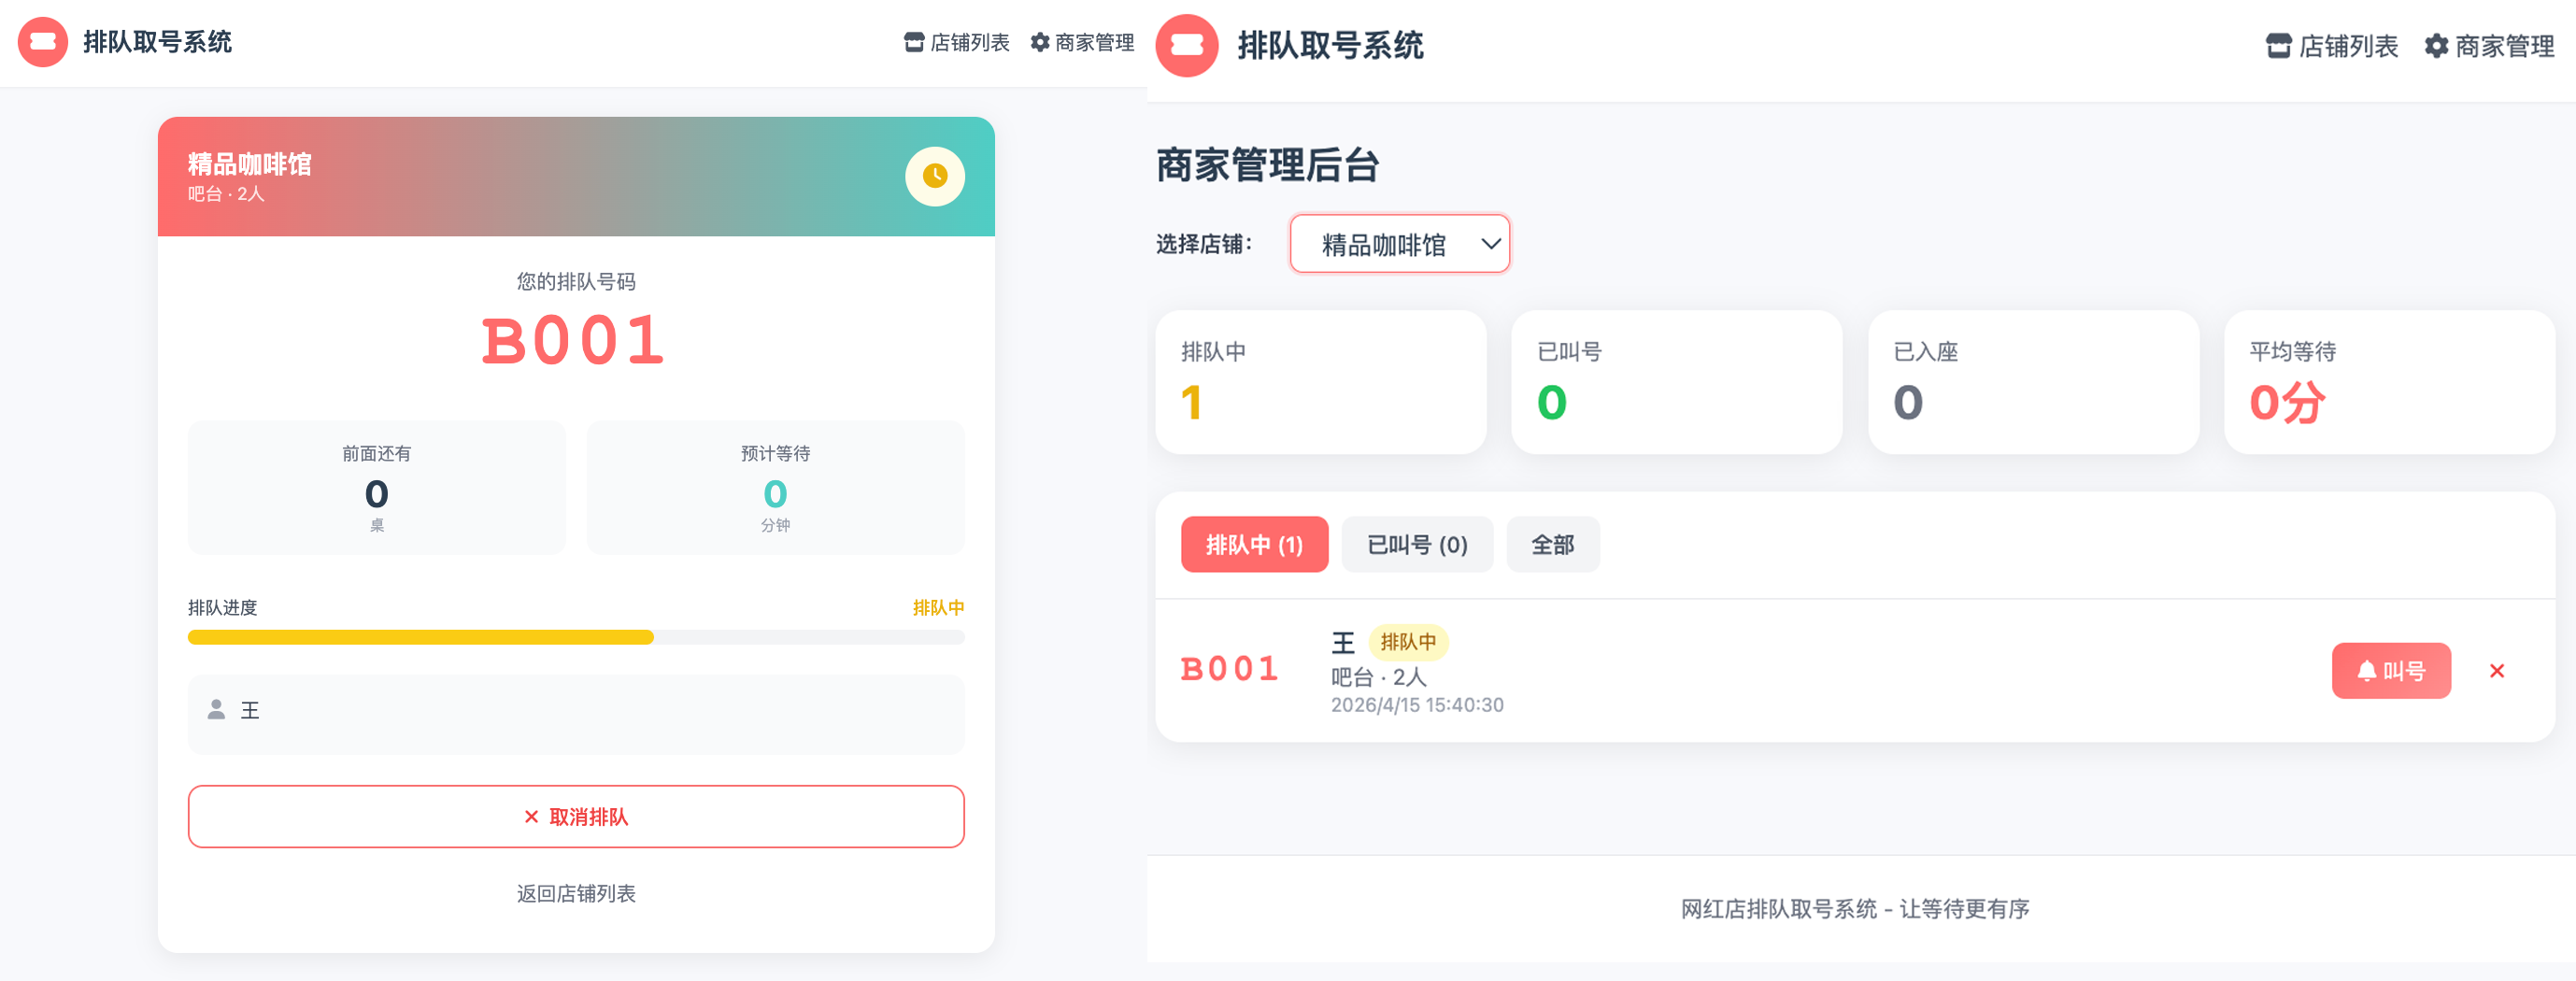This screenshot has height=981, width=2576.
Task: Select the 全部 filter tab
Action: [1552, 544]
